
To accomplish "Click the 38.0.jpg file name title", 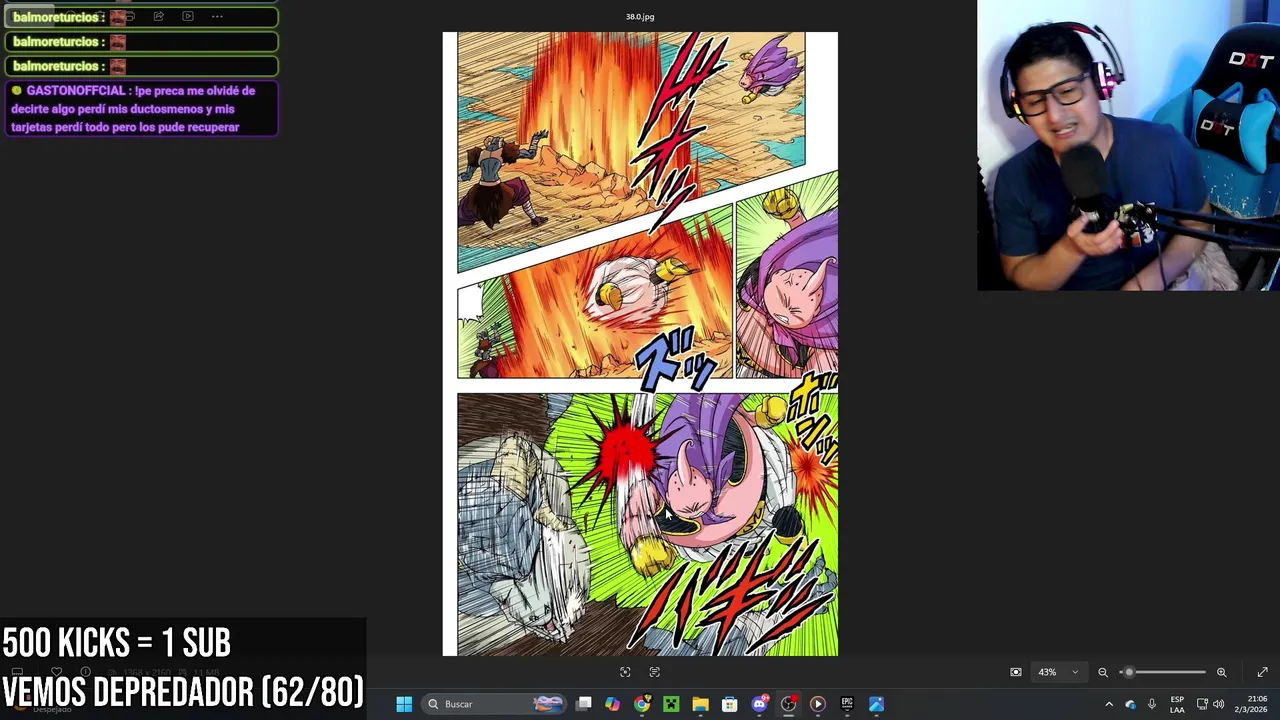I will (x=640, y=16).
